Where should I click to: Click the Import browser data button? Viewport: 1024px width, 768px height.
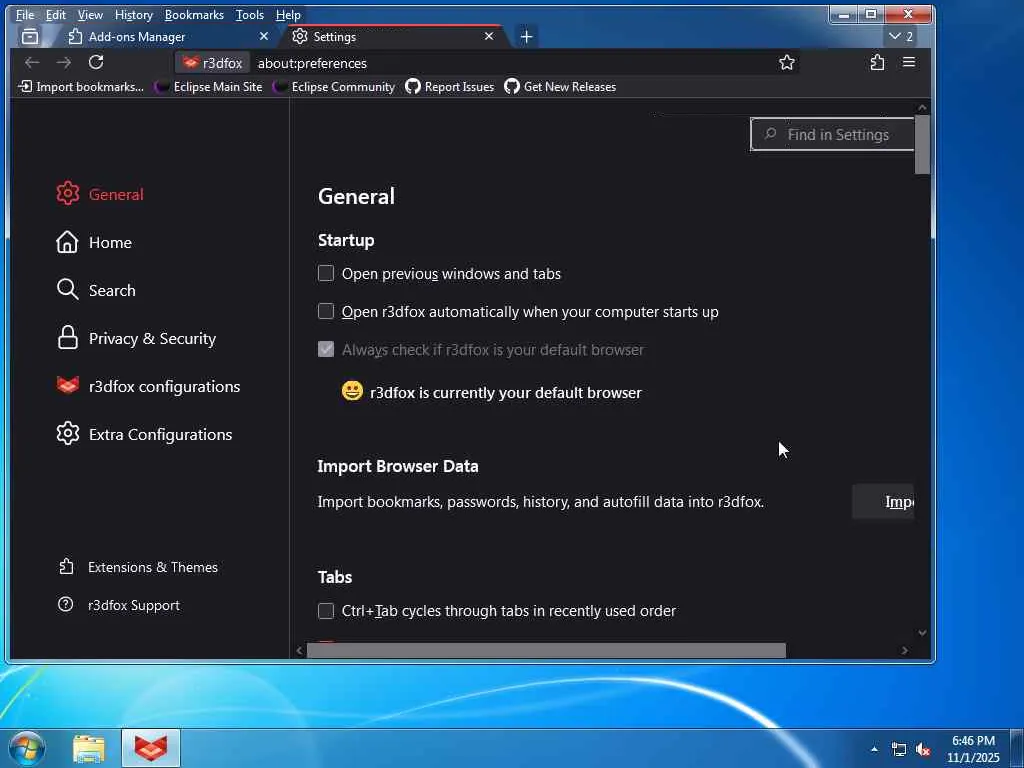(883, 502)
